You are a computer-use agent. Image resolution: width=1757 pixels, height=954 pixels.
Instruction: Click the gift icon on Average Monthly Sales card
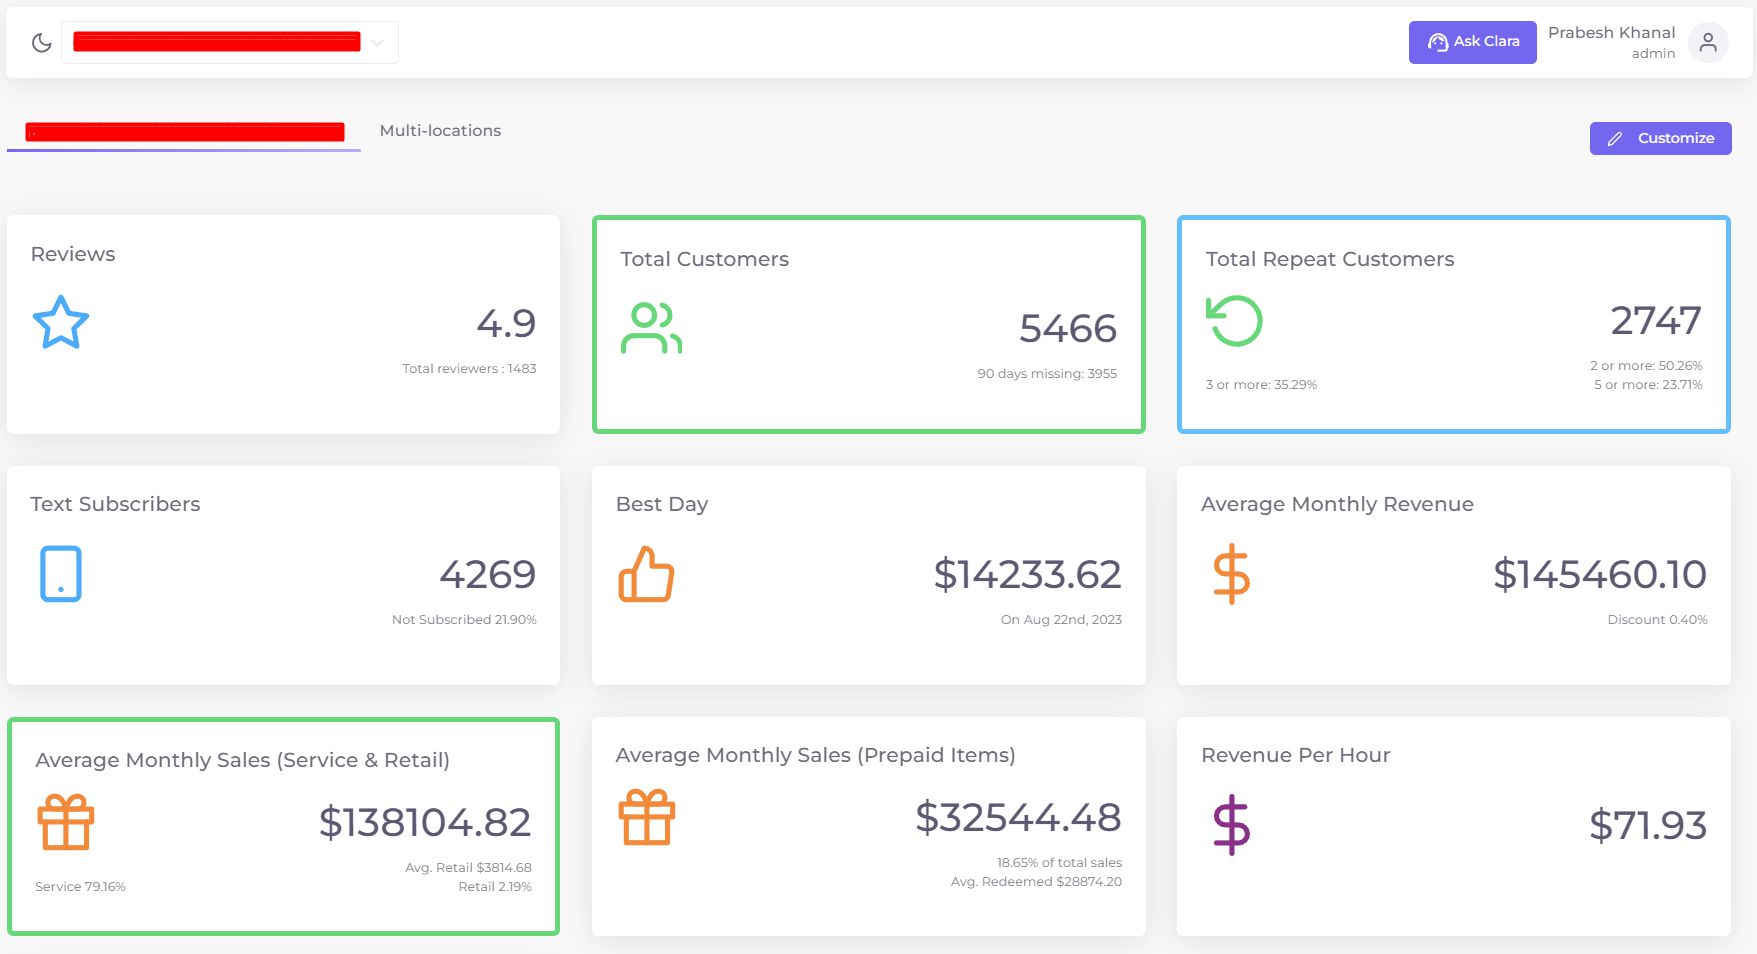tap(65, 822)
